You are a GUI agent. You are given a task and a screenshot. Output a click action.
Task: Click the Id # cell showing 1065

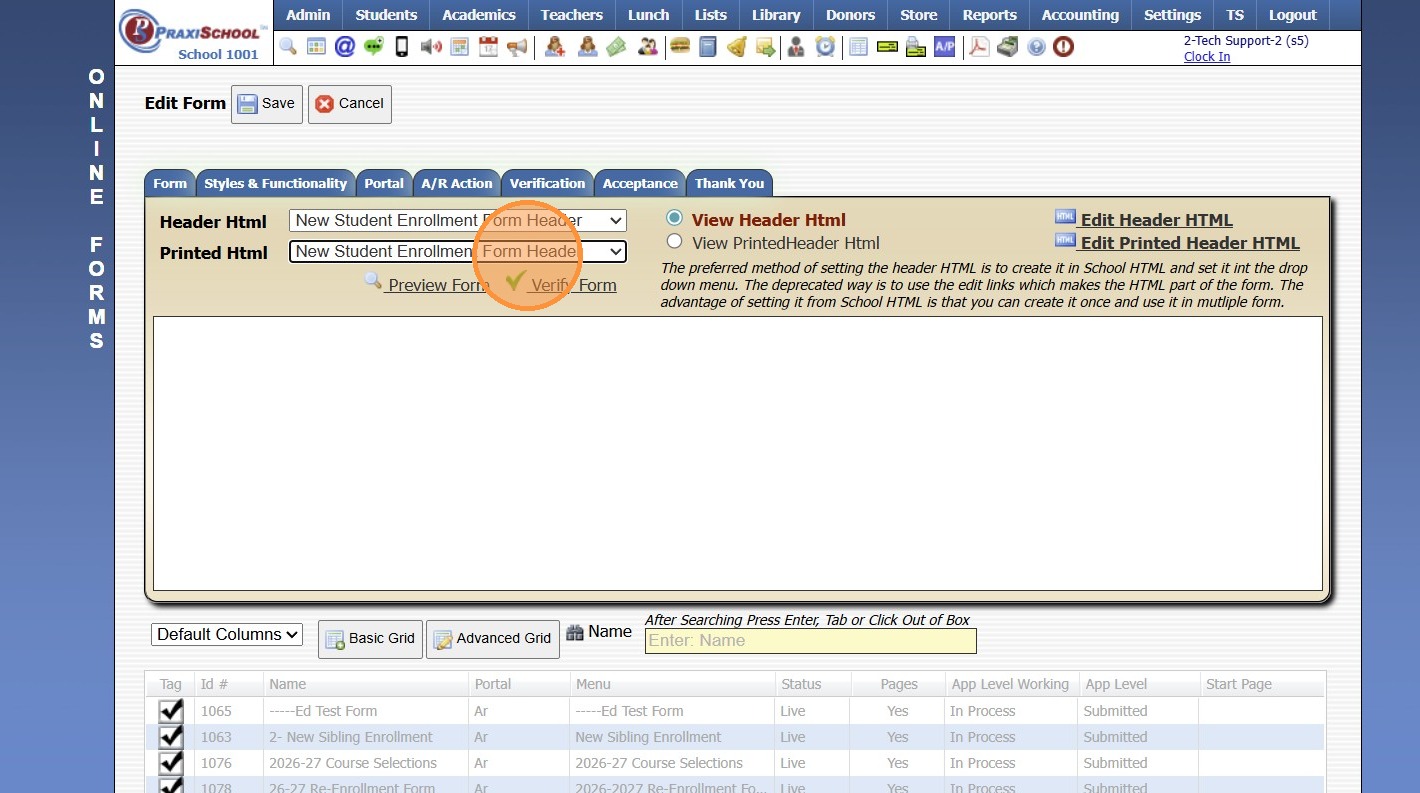coord(216,711)
